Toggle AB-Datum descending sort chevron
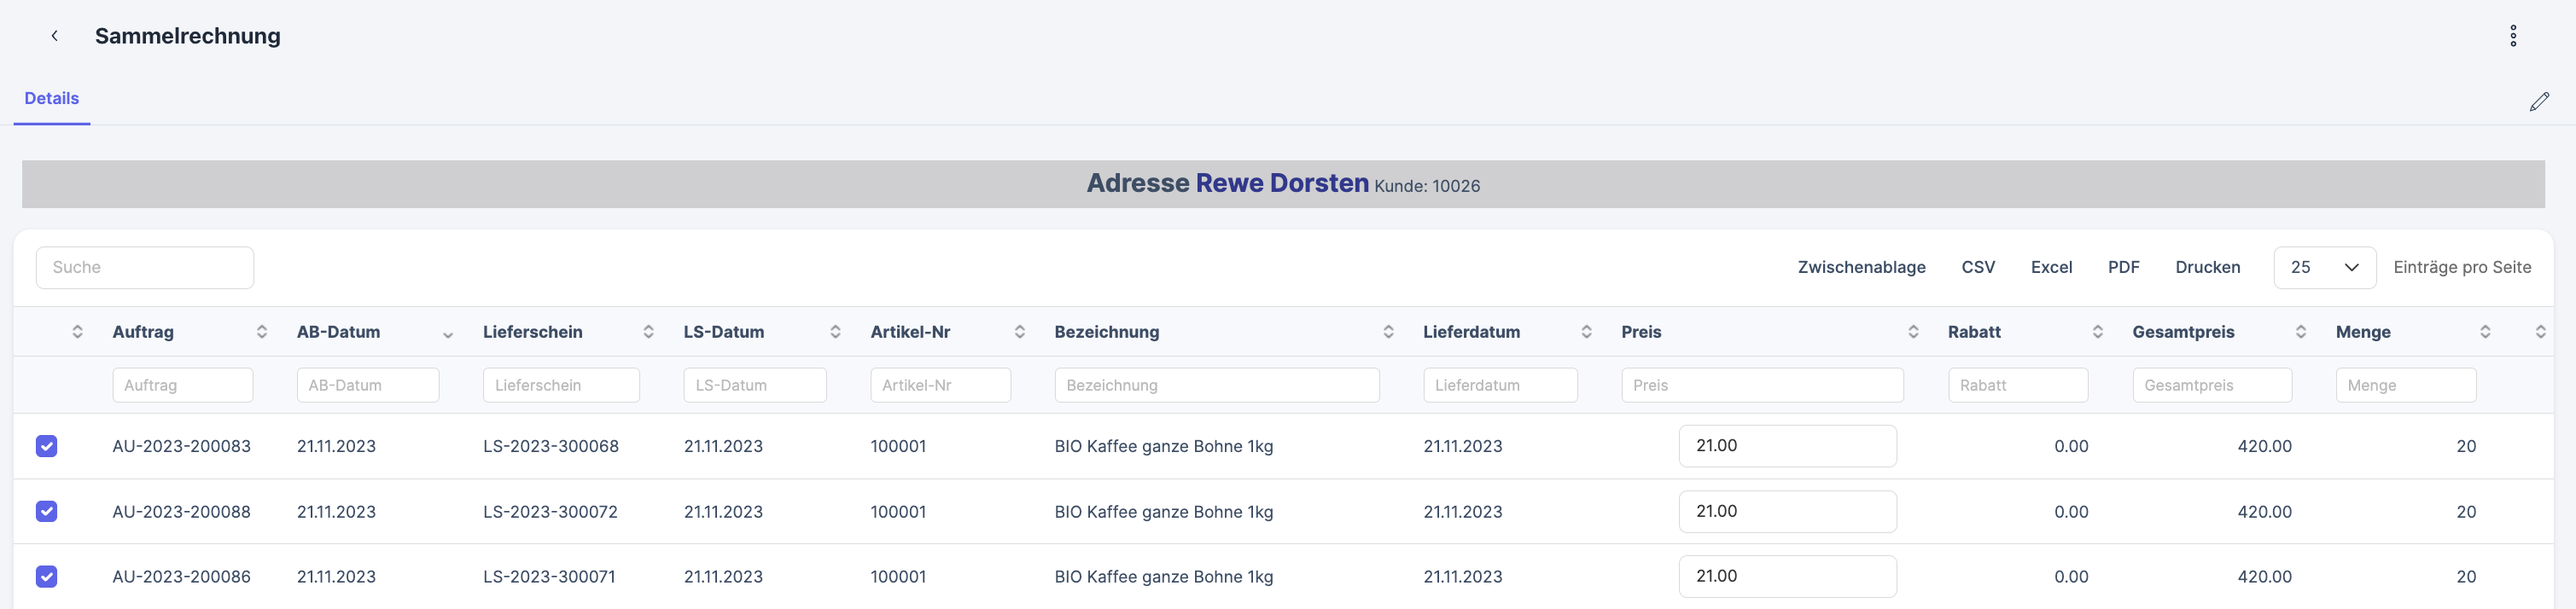The height and width of the screenshot is (609, 2576). tap(447, 334)
